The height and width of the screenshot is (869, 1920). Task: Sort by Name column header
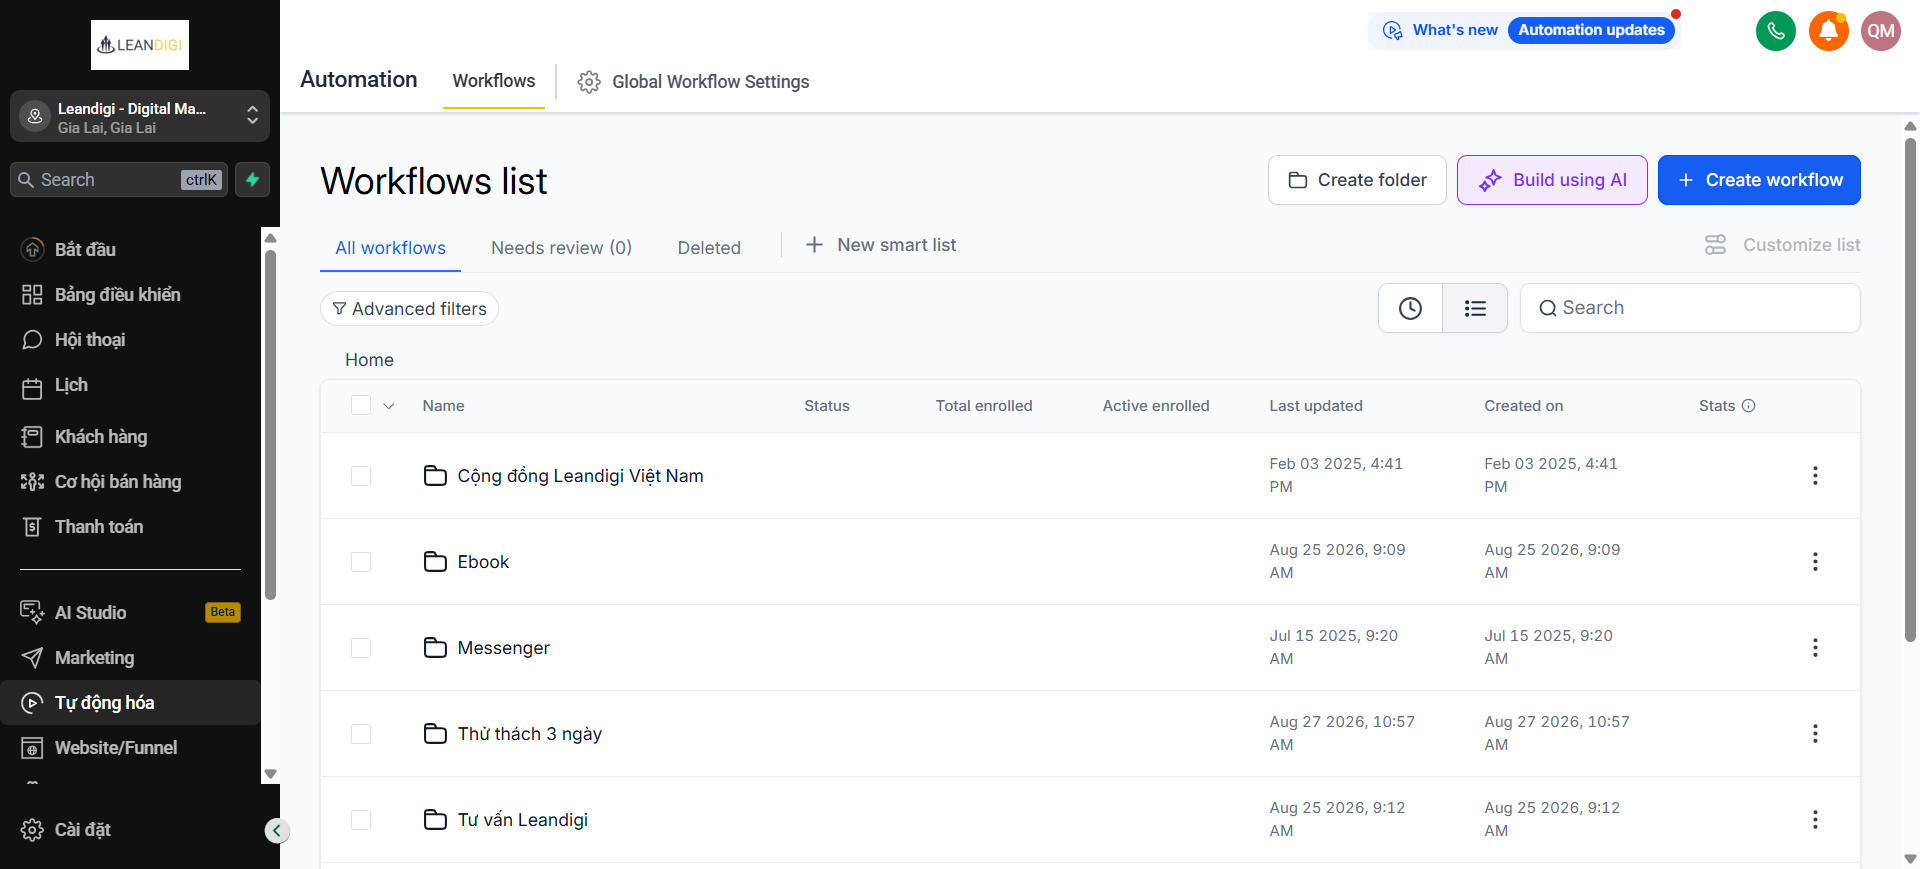click(443, 406)
